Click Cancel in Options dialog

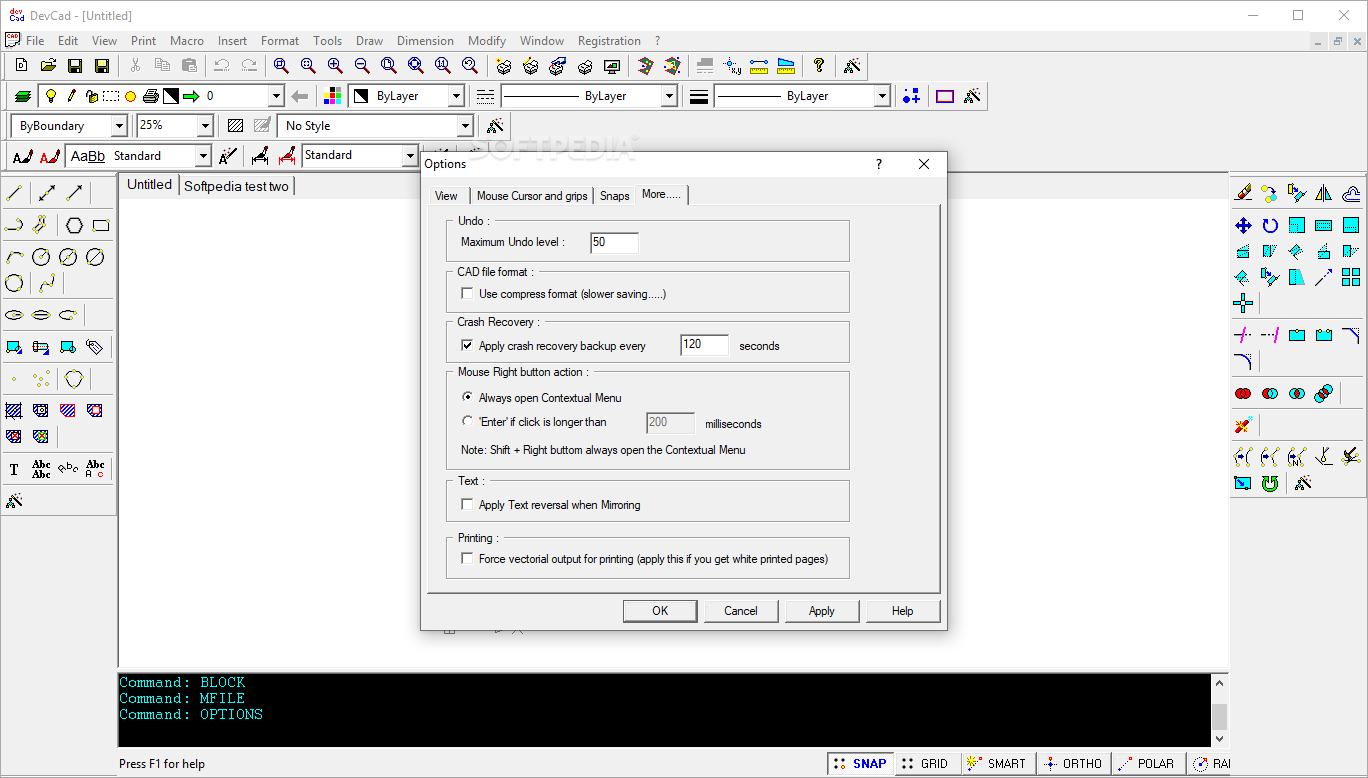click(x=741, y=611)
